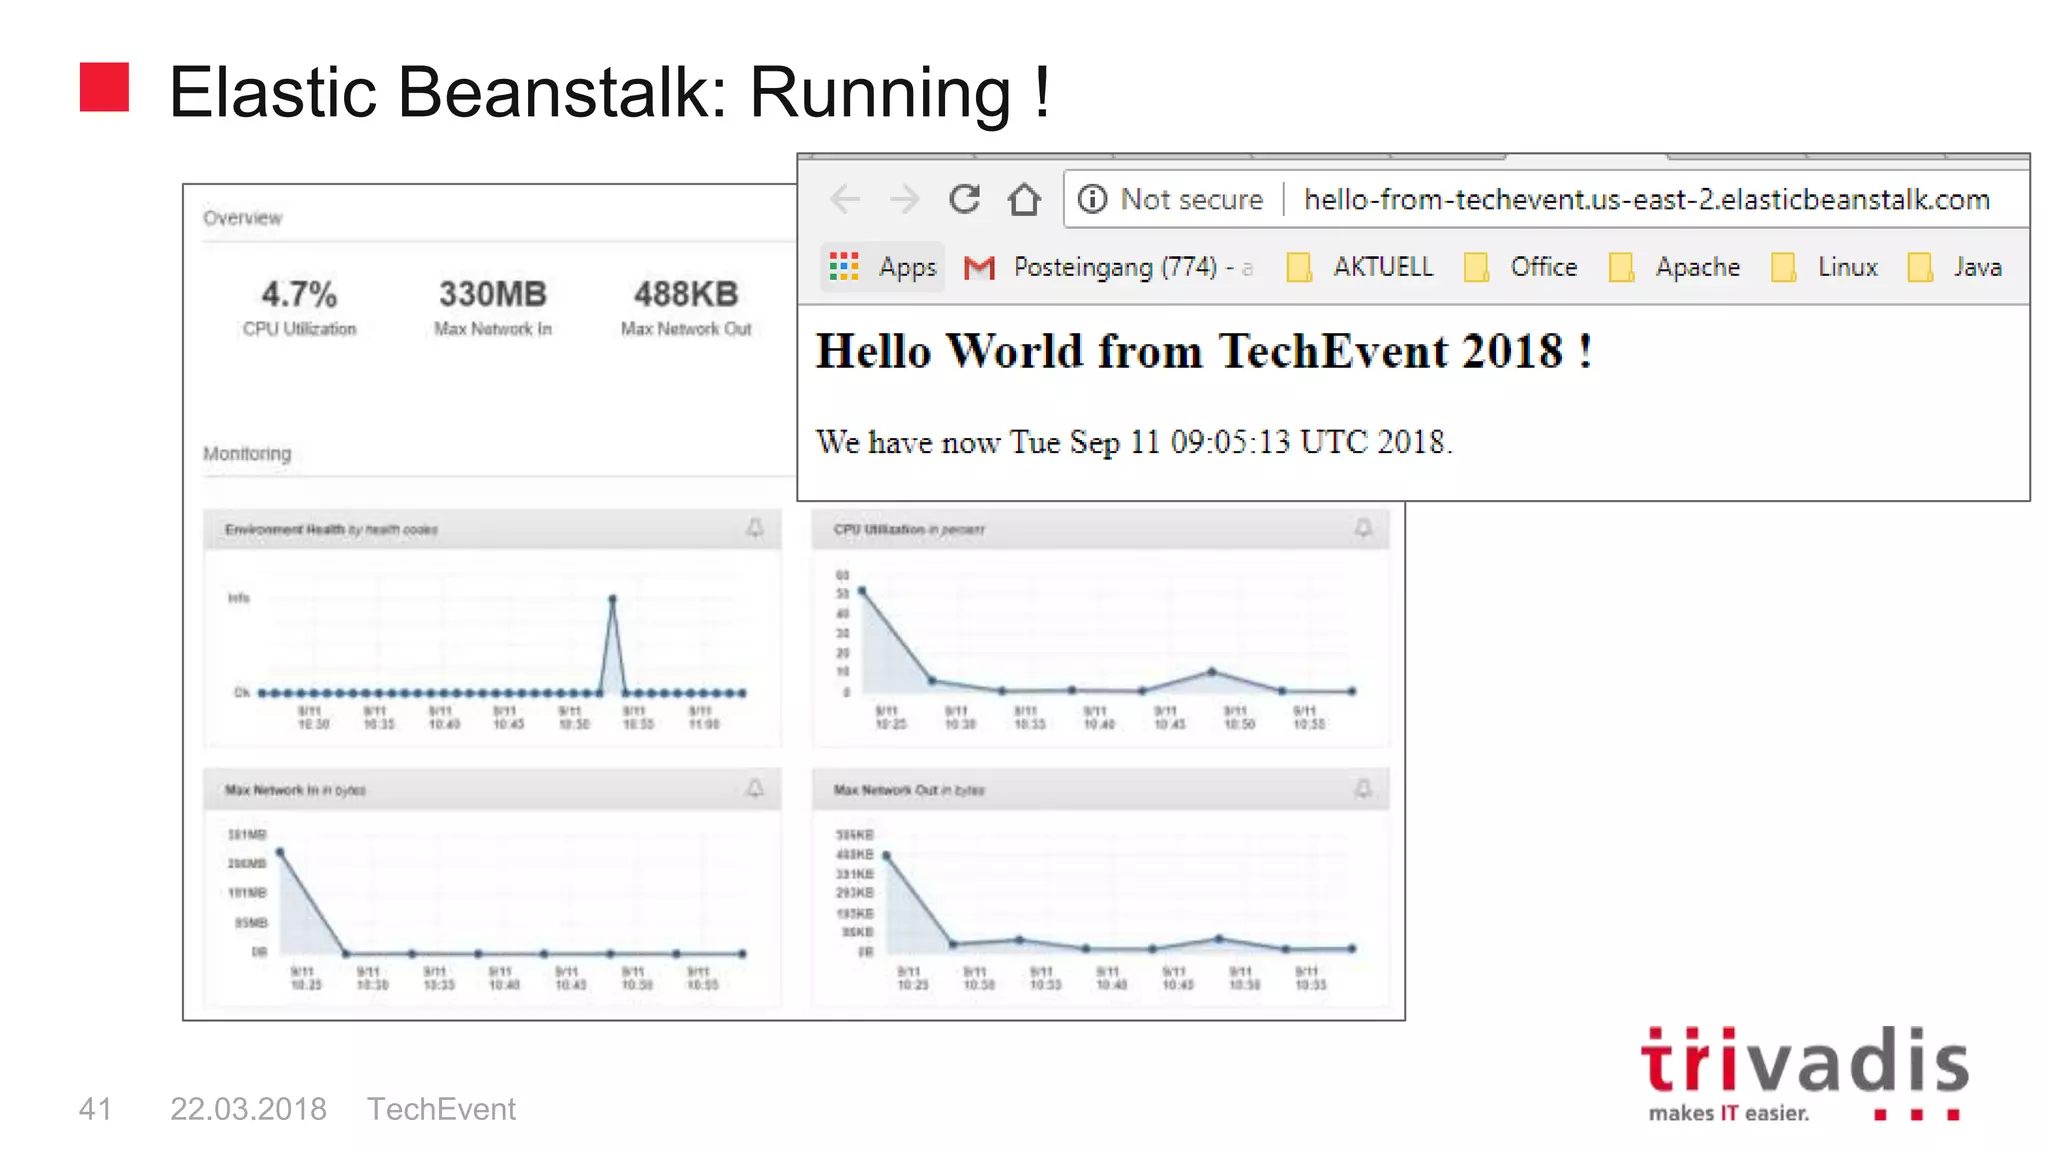Set alarm bell on Max Network Out chart

click(x=1363, y=789)
